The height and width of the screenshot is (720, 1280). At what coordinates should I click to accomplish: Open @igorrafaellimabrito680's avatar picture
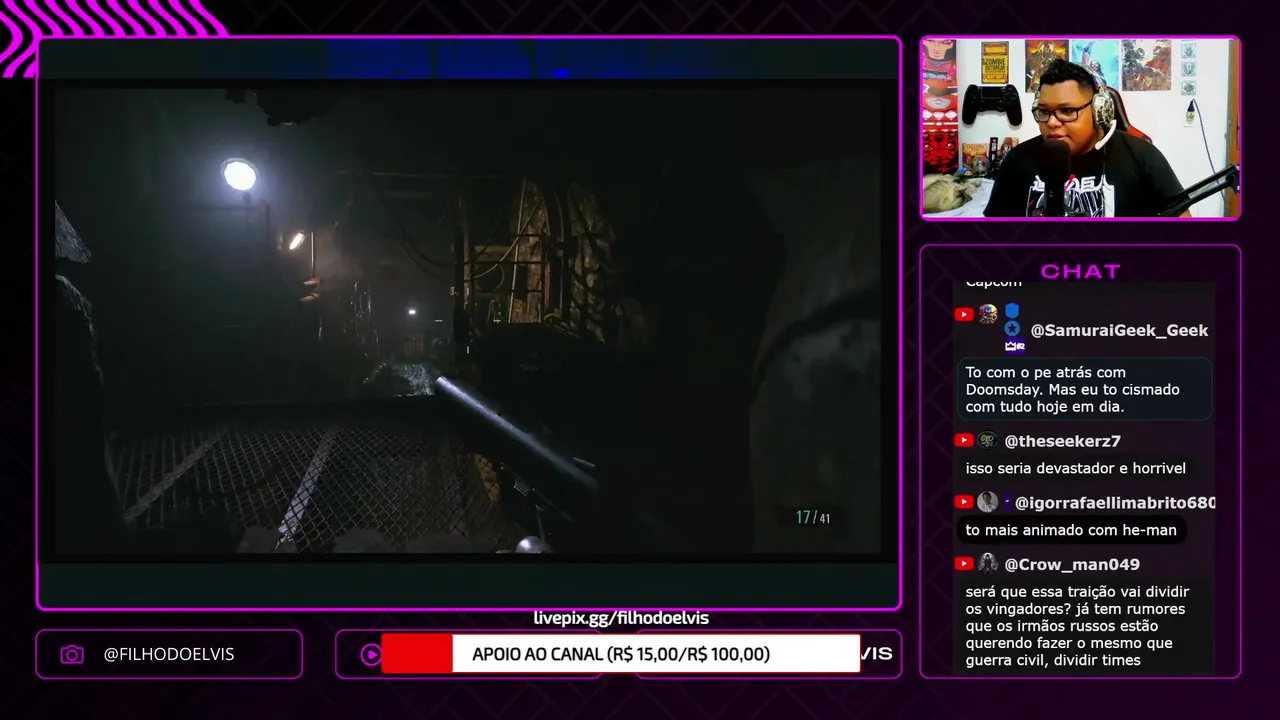[988, 502]
